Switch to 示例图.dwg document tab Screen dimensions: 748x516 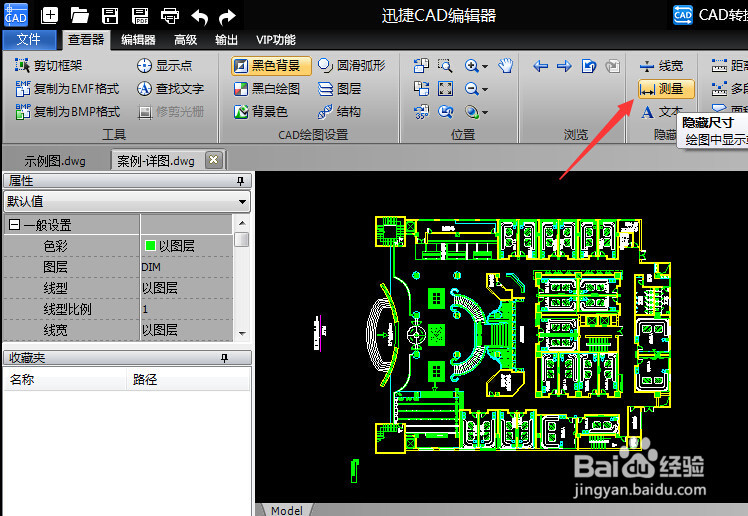click(x=55, y=161)
